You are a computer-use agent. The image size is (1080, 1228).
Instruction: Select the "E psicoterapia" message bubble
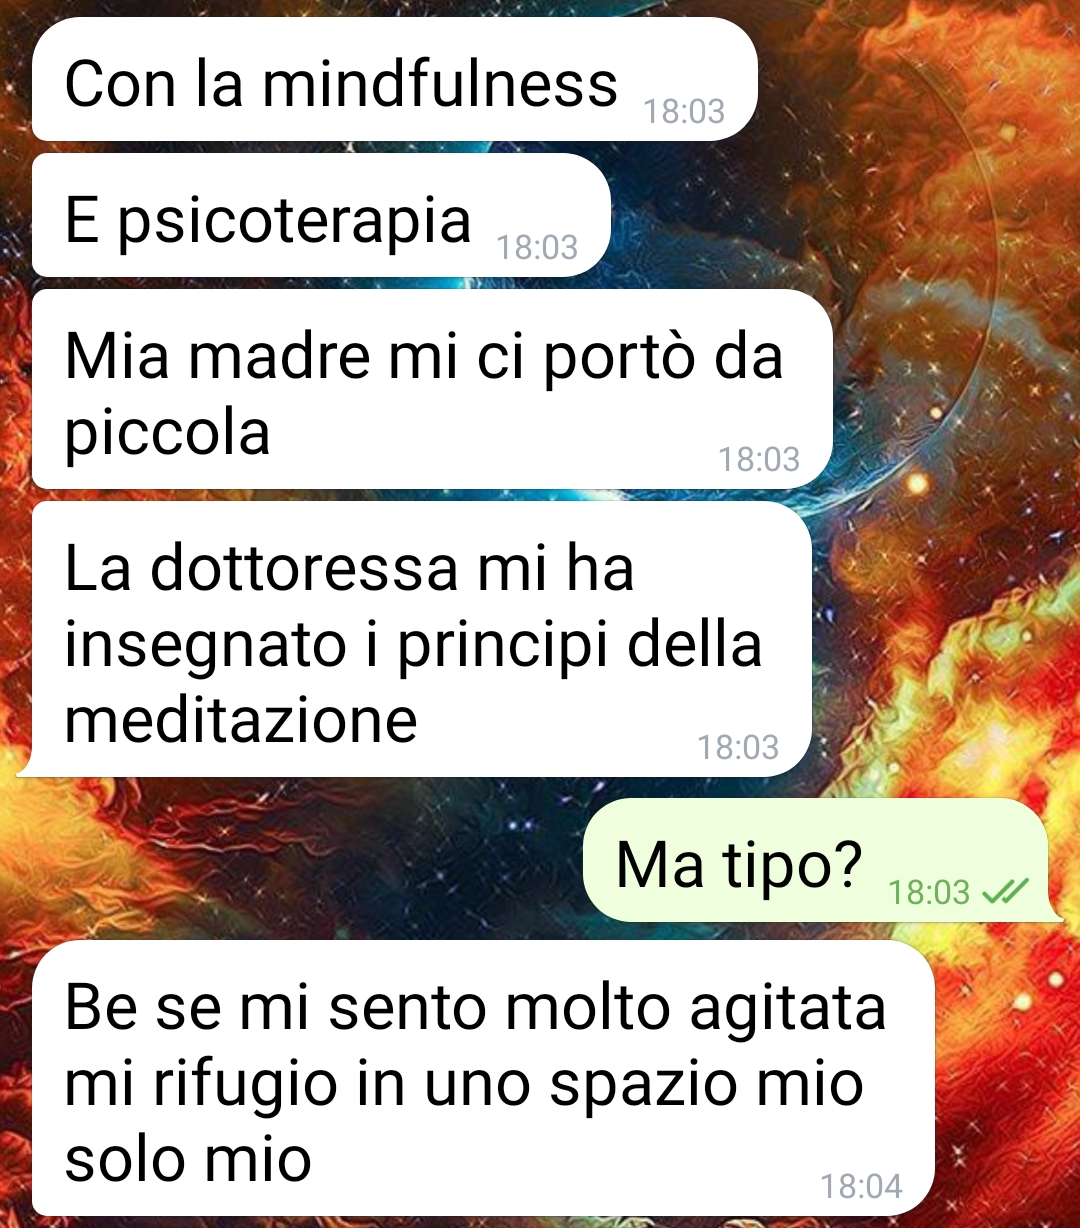pyautogui.click(x=321, y=215)
